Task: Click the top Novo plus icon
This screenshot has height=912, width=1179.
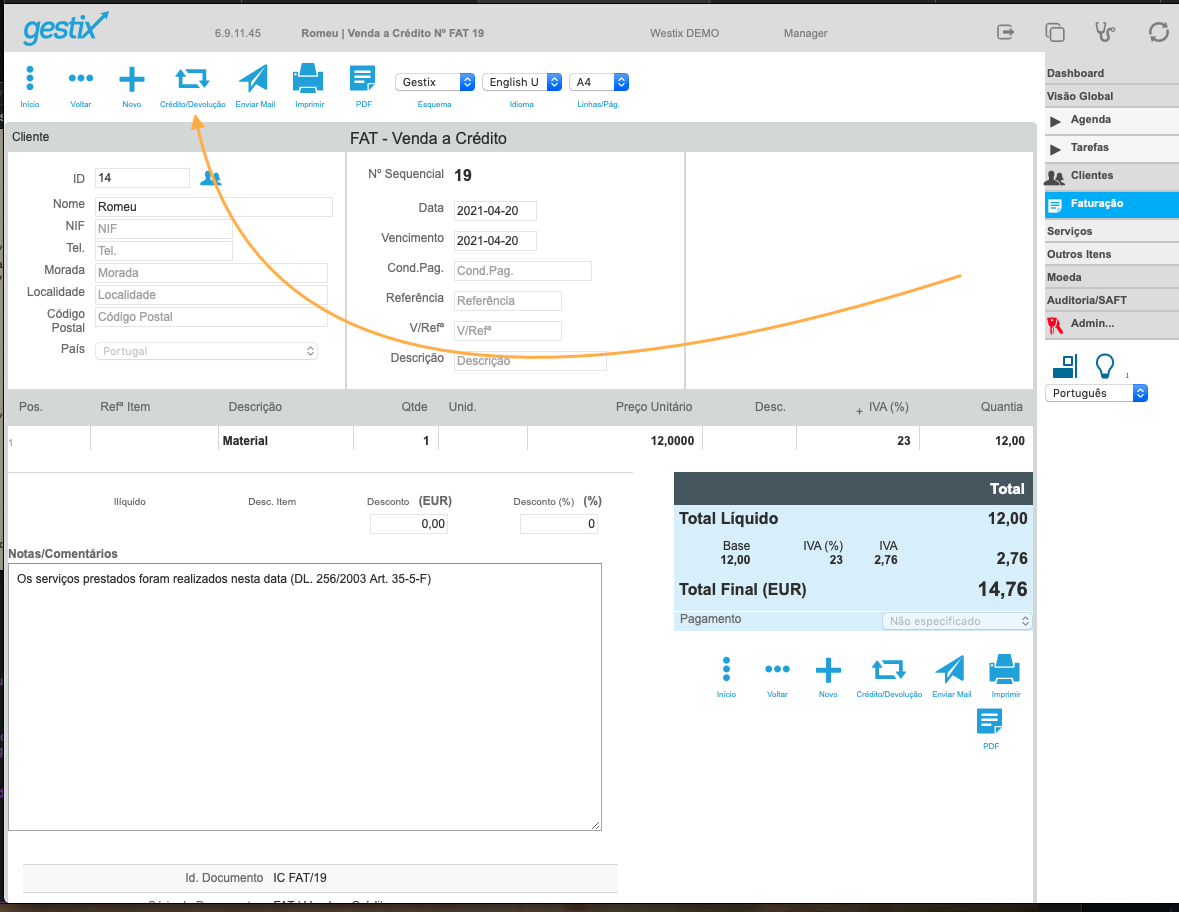Action: (x=132, y=79)
